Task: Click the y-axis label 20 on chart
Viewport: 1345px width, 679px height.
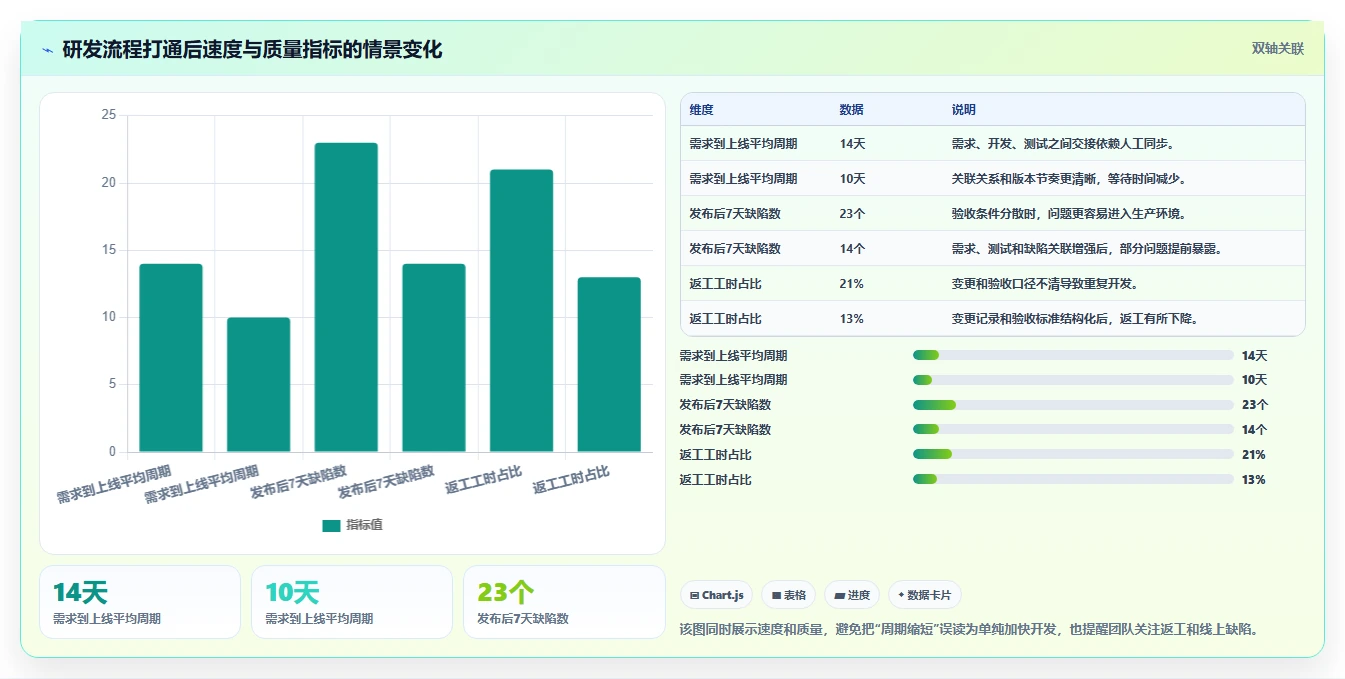Action: tap(109, 183)
